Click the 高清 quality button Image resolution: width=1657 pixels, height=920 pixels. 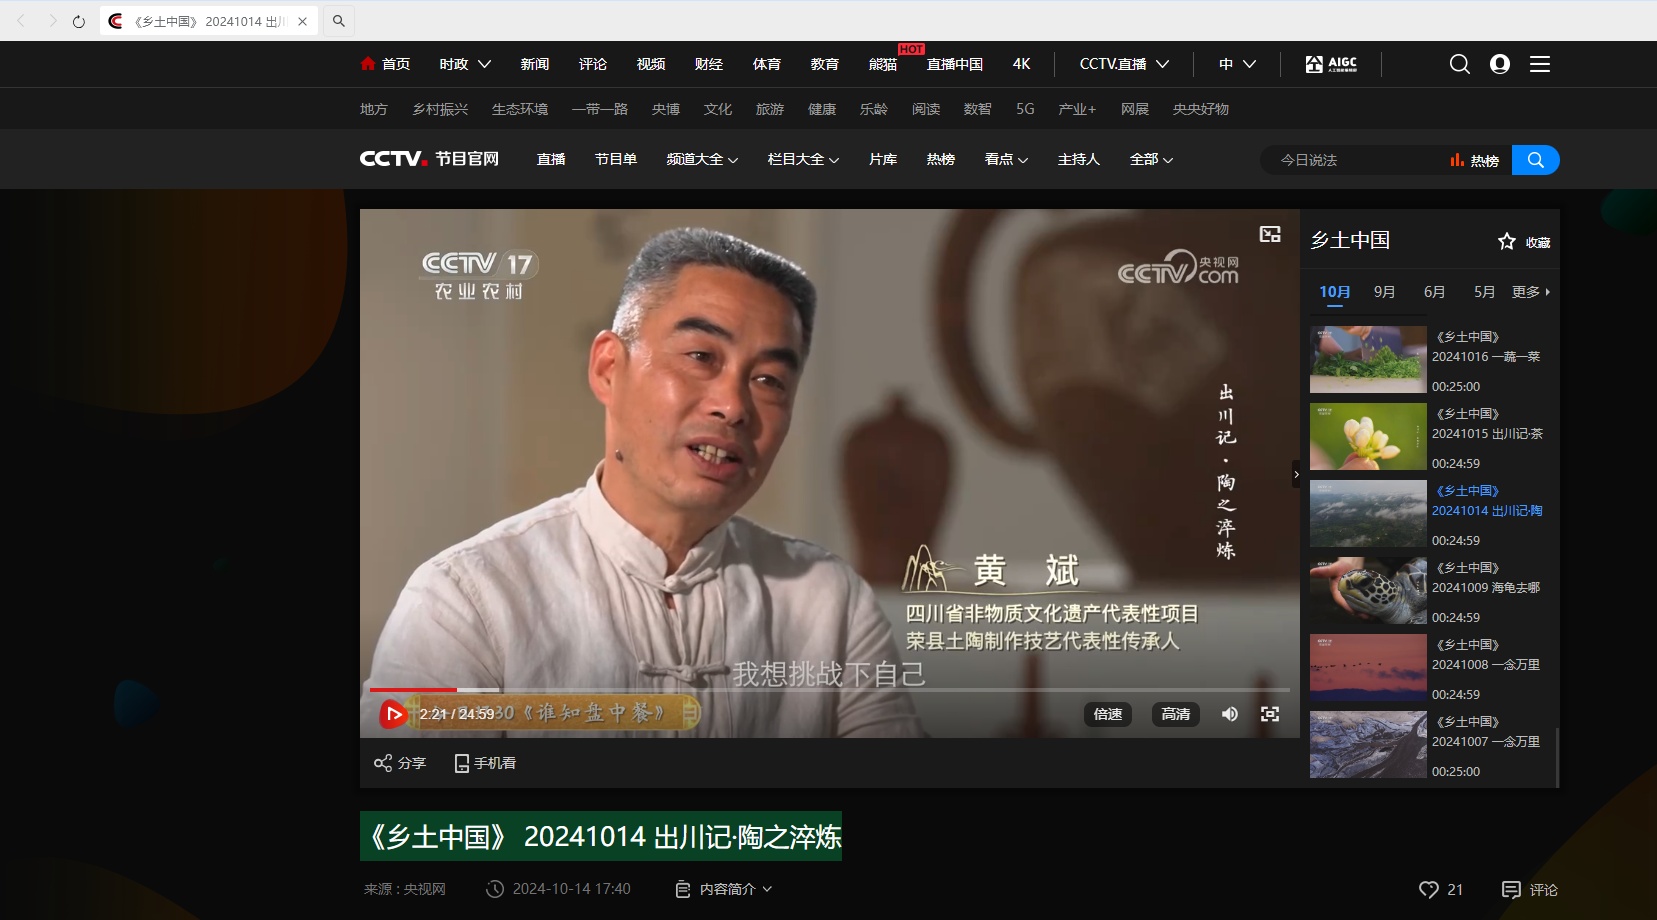coord(1174,714)
